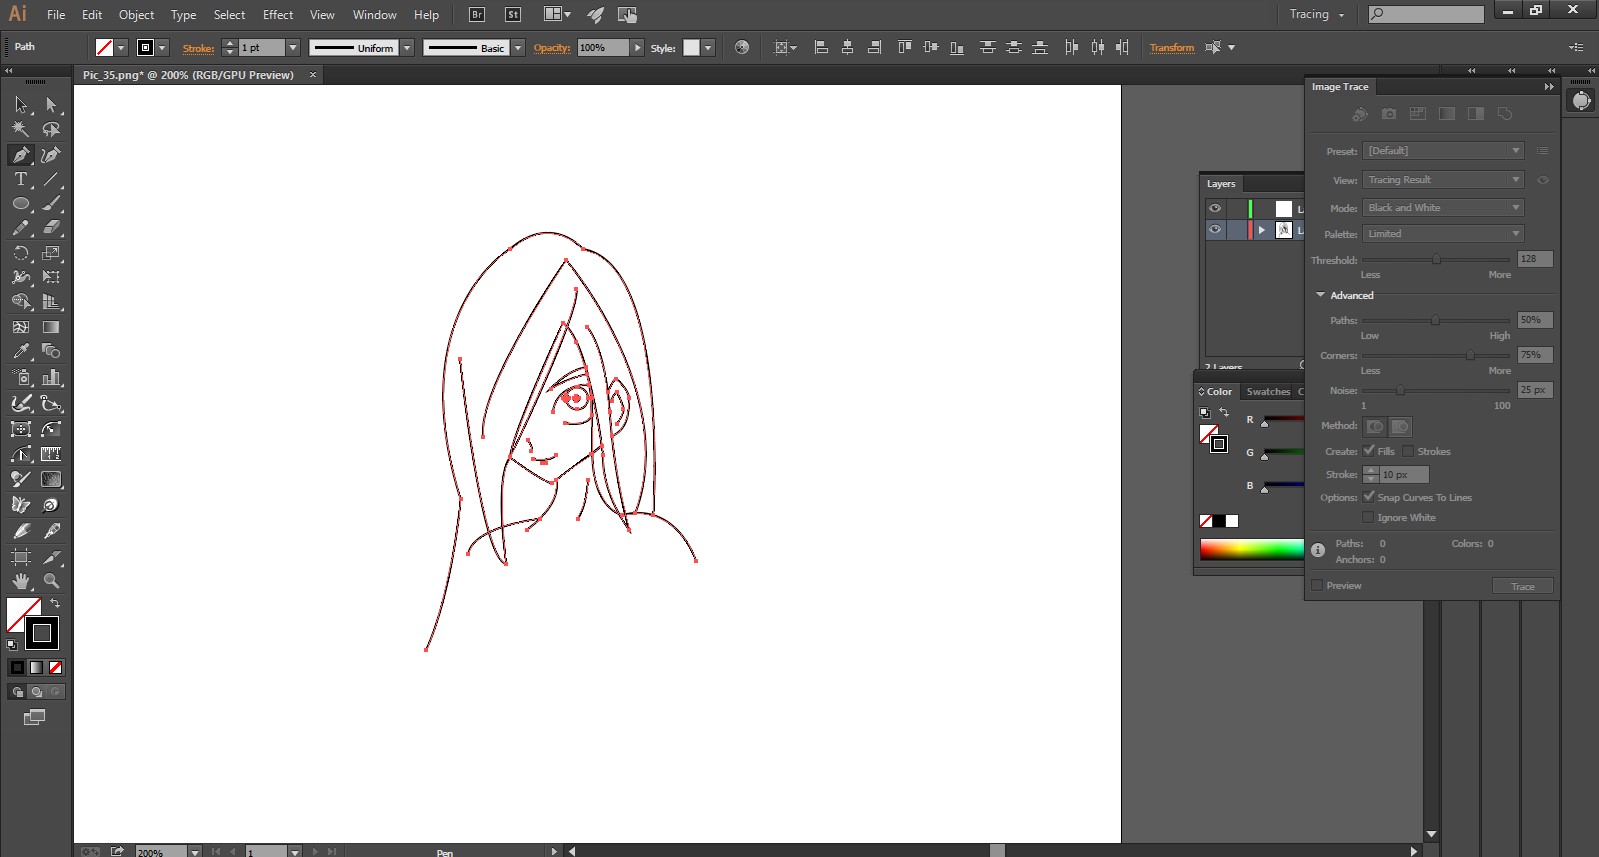Toggle visibility of the second layer
Screen dimensions: 1599x857
[x=1215, y=229]
